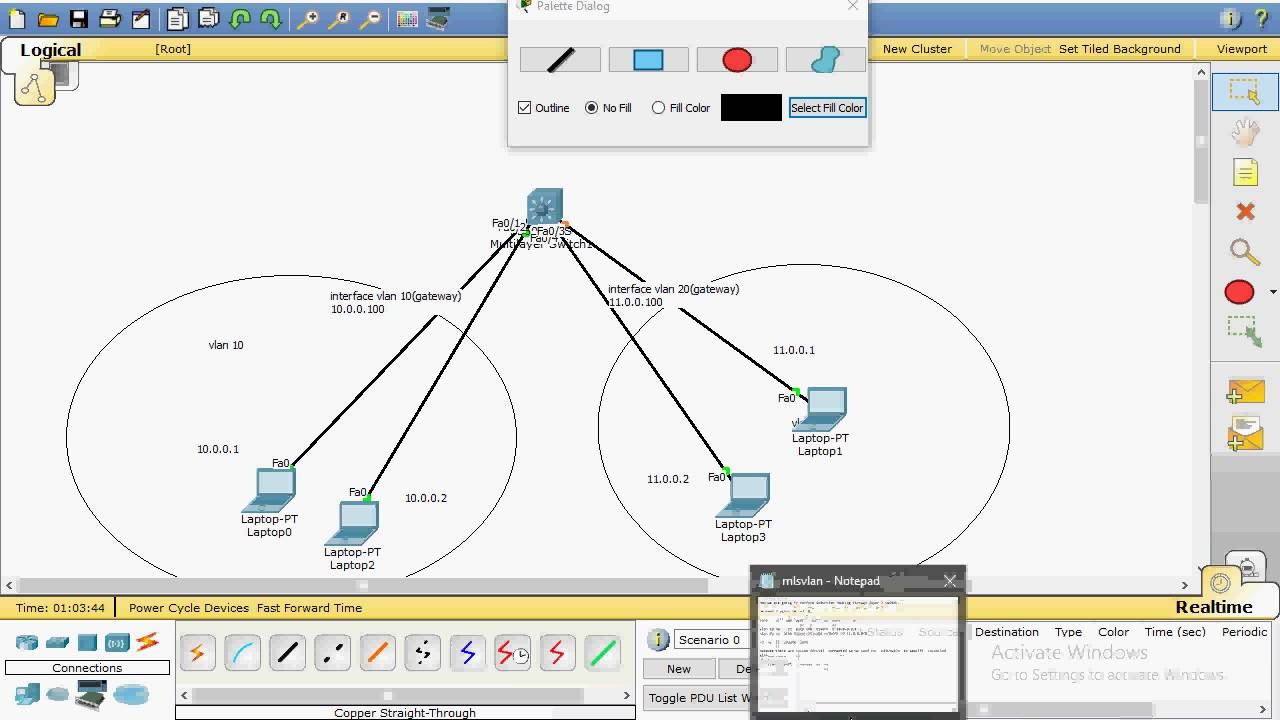Open the Scenario 0 dropdown
The width and height of the screenshot is (1280, 720).
click(711, 640)
